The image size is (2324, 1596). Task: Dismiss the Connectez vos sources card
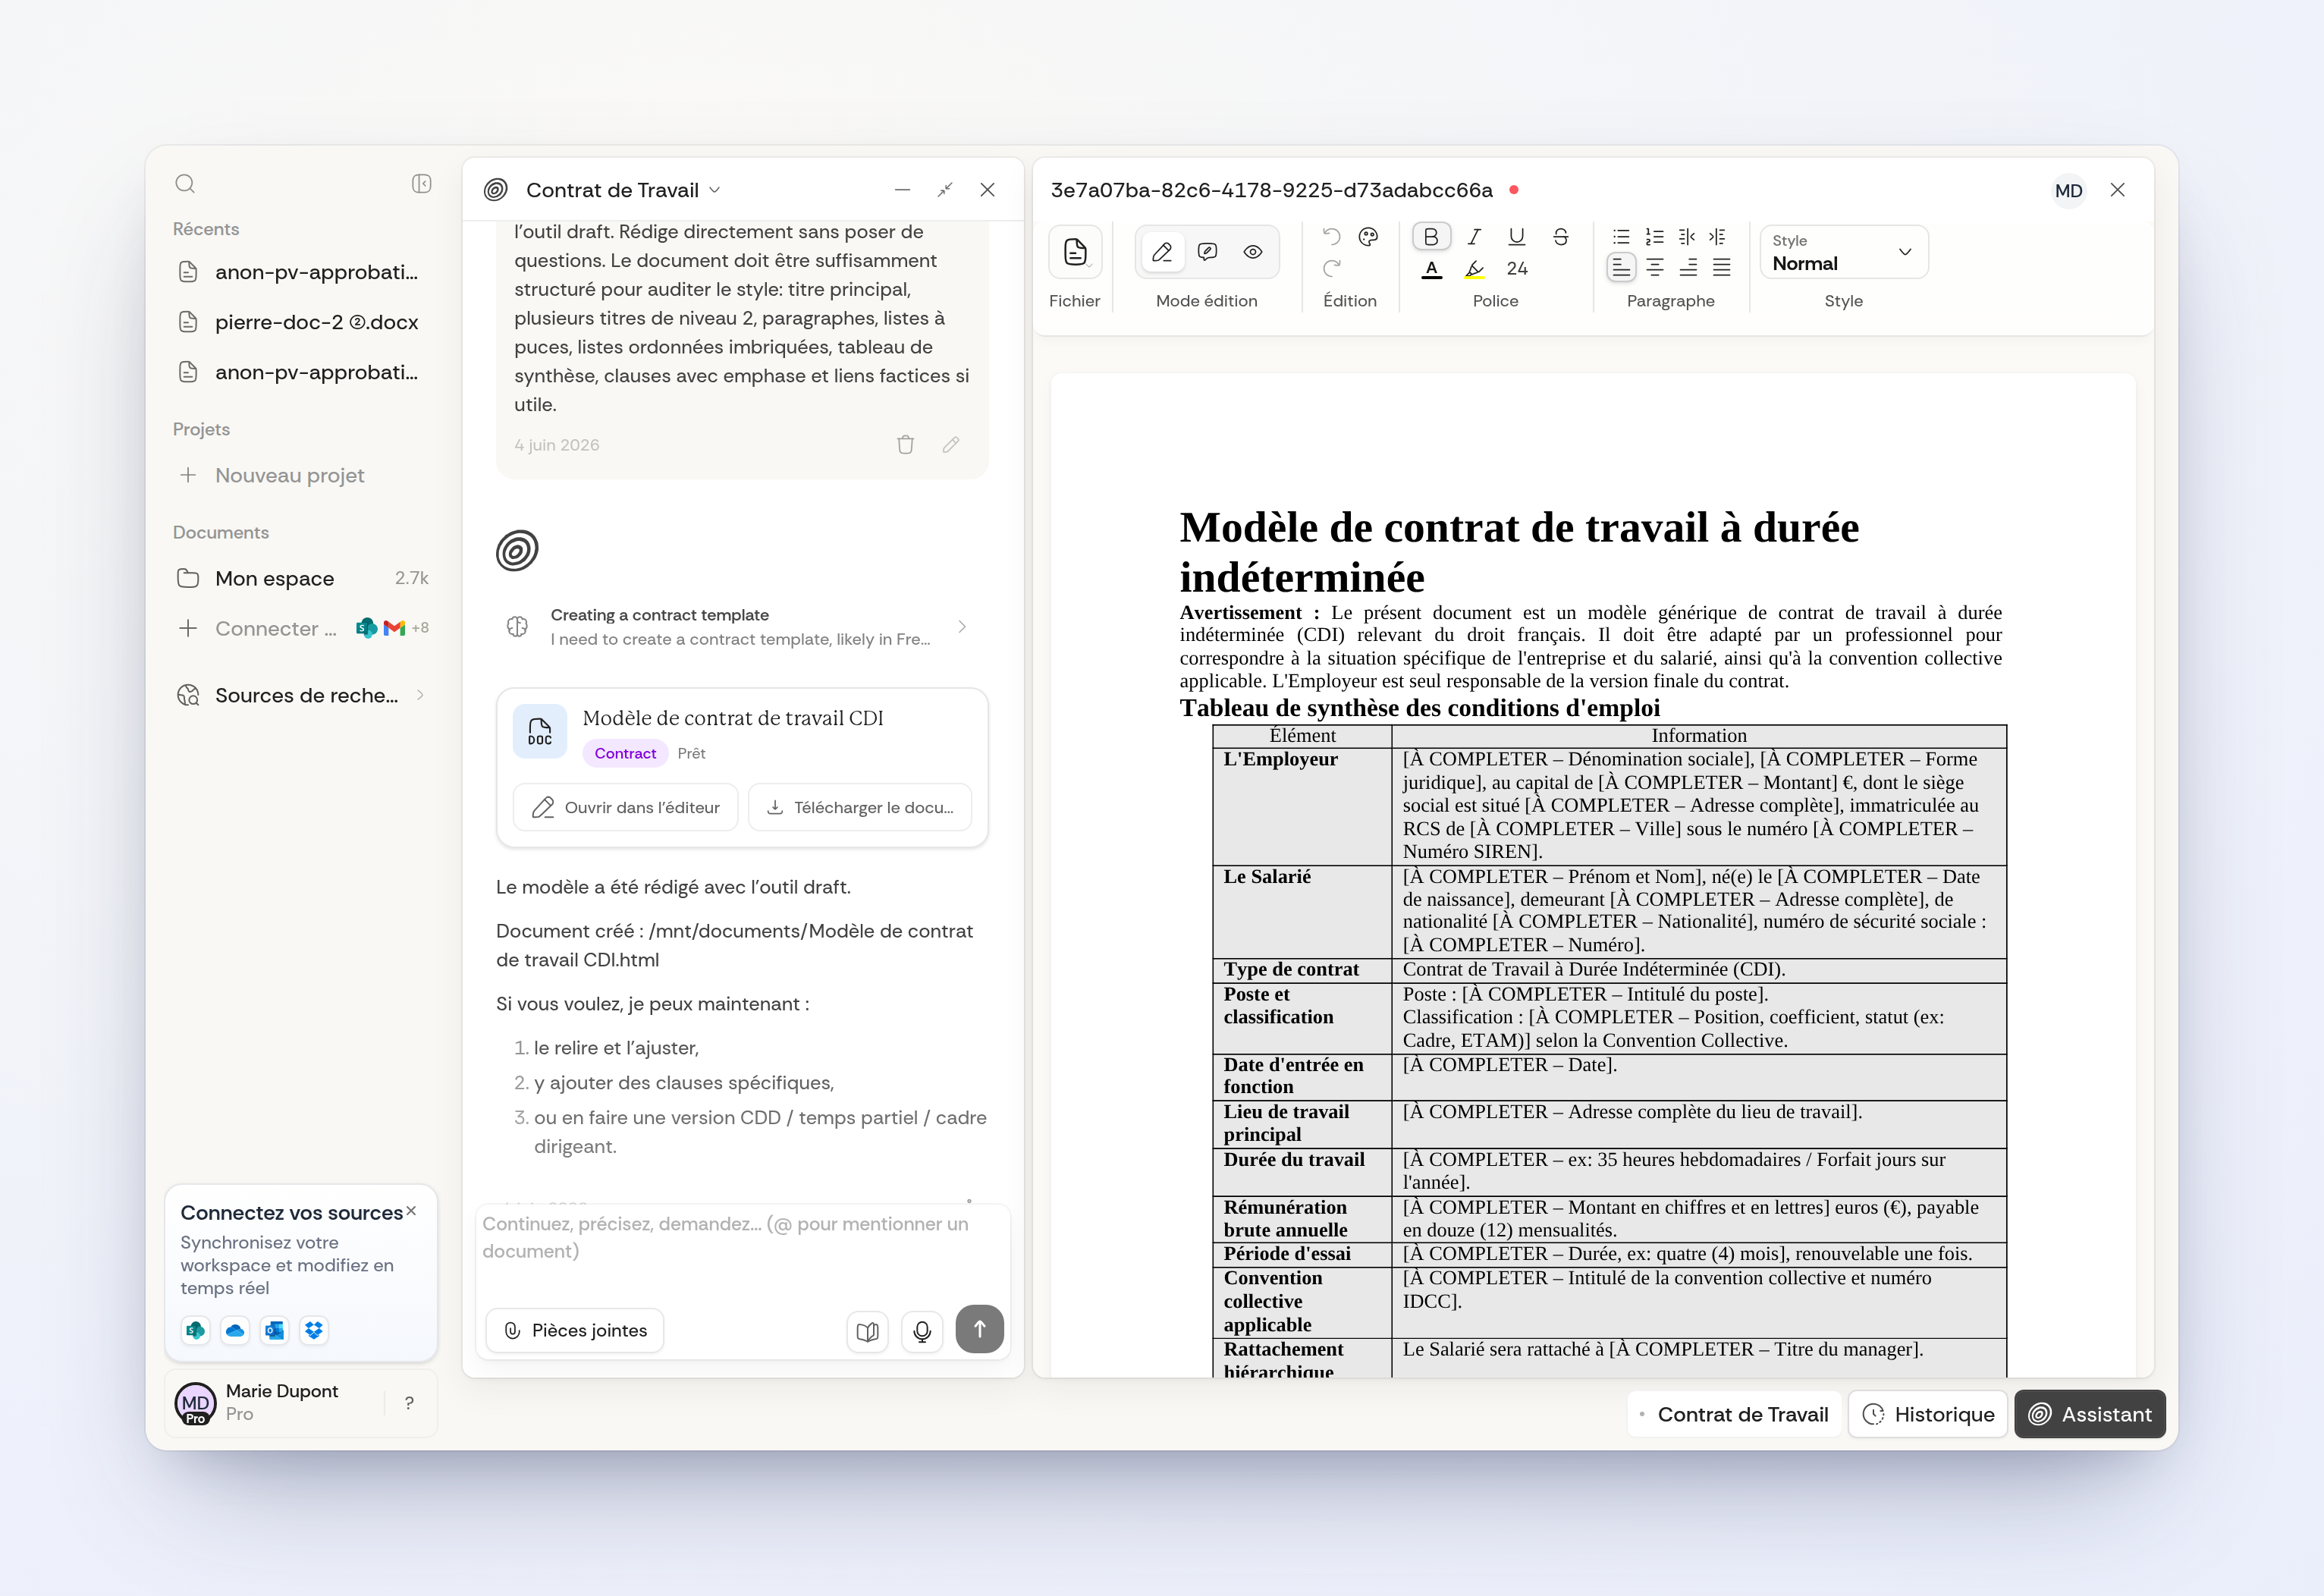point(411,1211)
